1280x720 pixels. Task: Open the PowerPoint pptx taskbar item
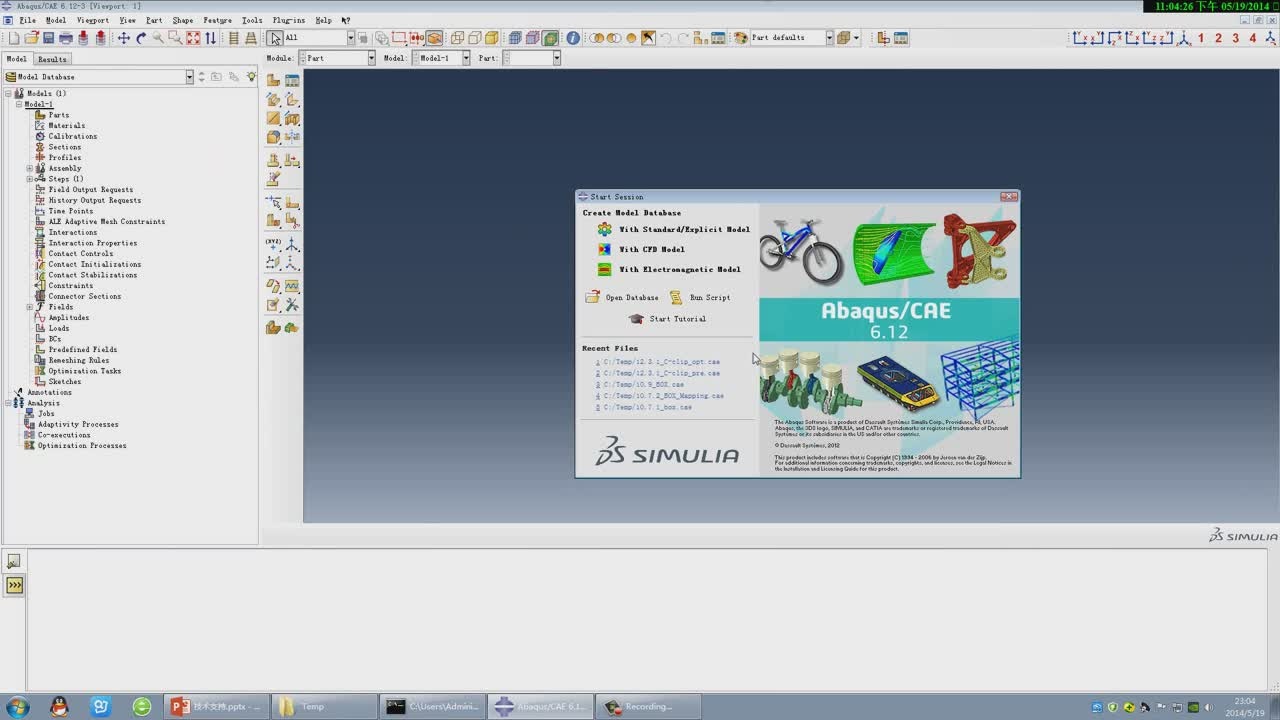pyautogui.click(x=216, y=707)
